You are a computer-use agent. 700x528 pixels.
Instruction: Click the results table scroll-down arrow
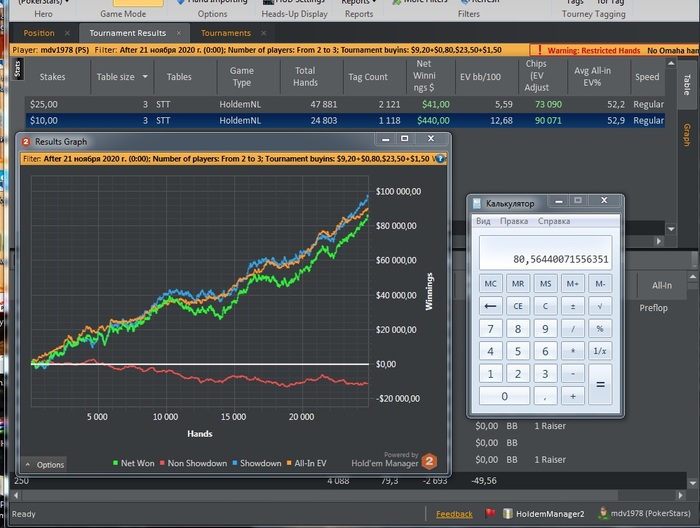[671, 229]
